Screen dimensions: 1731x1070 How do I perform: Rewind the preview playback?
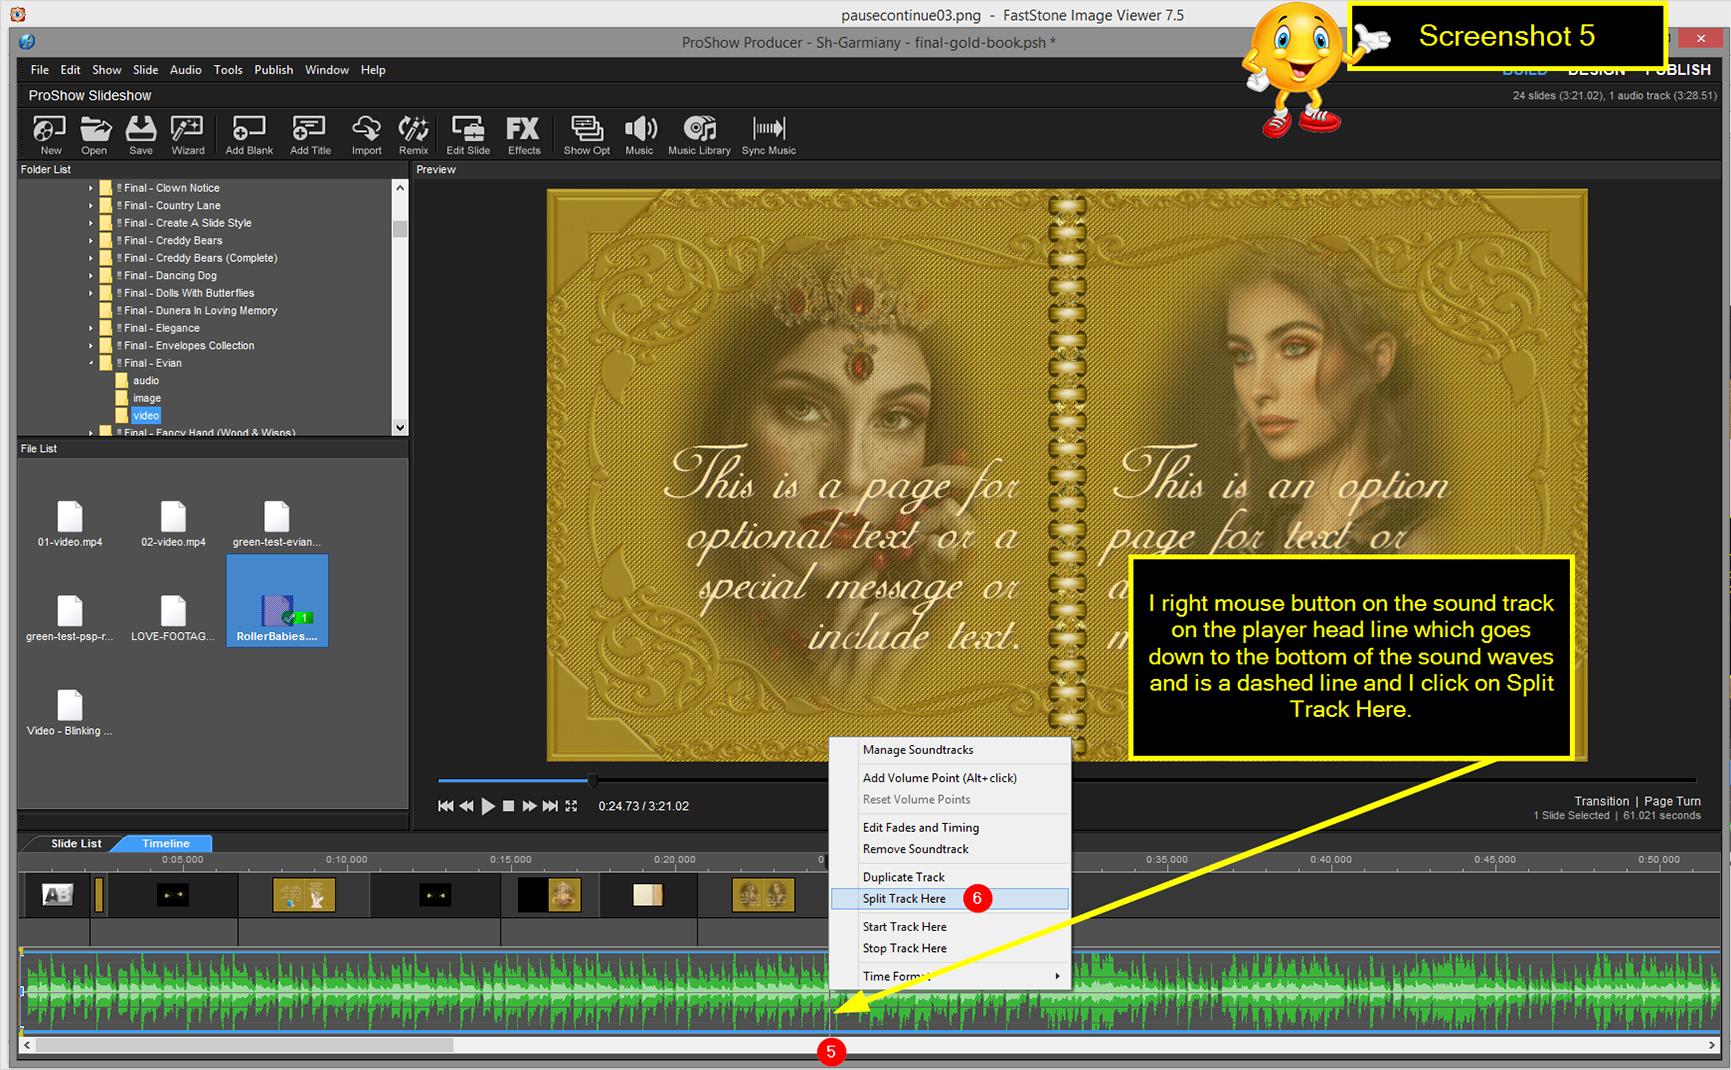coord(466,806)
